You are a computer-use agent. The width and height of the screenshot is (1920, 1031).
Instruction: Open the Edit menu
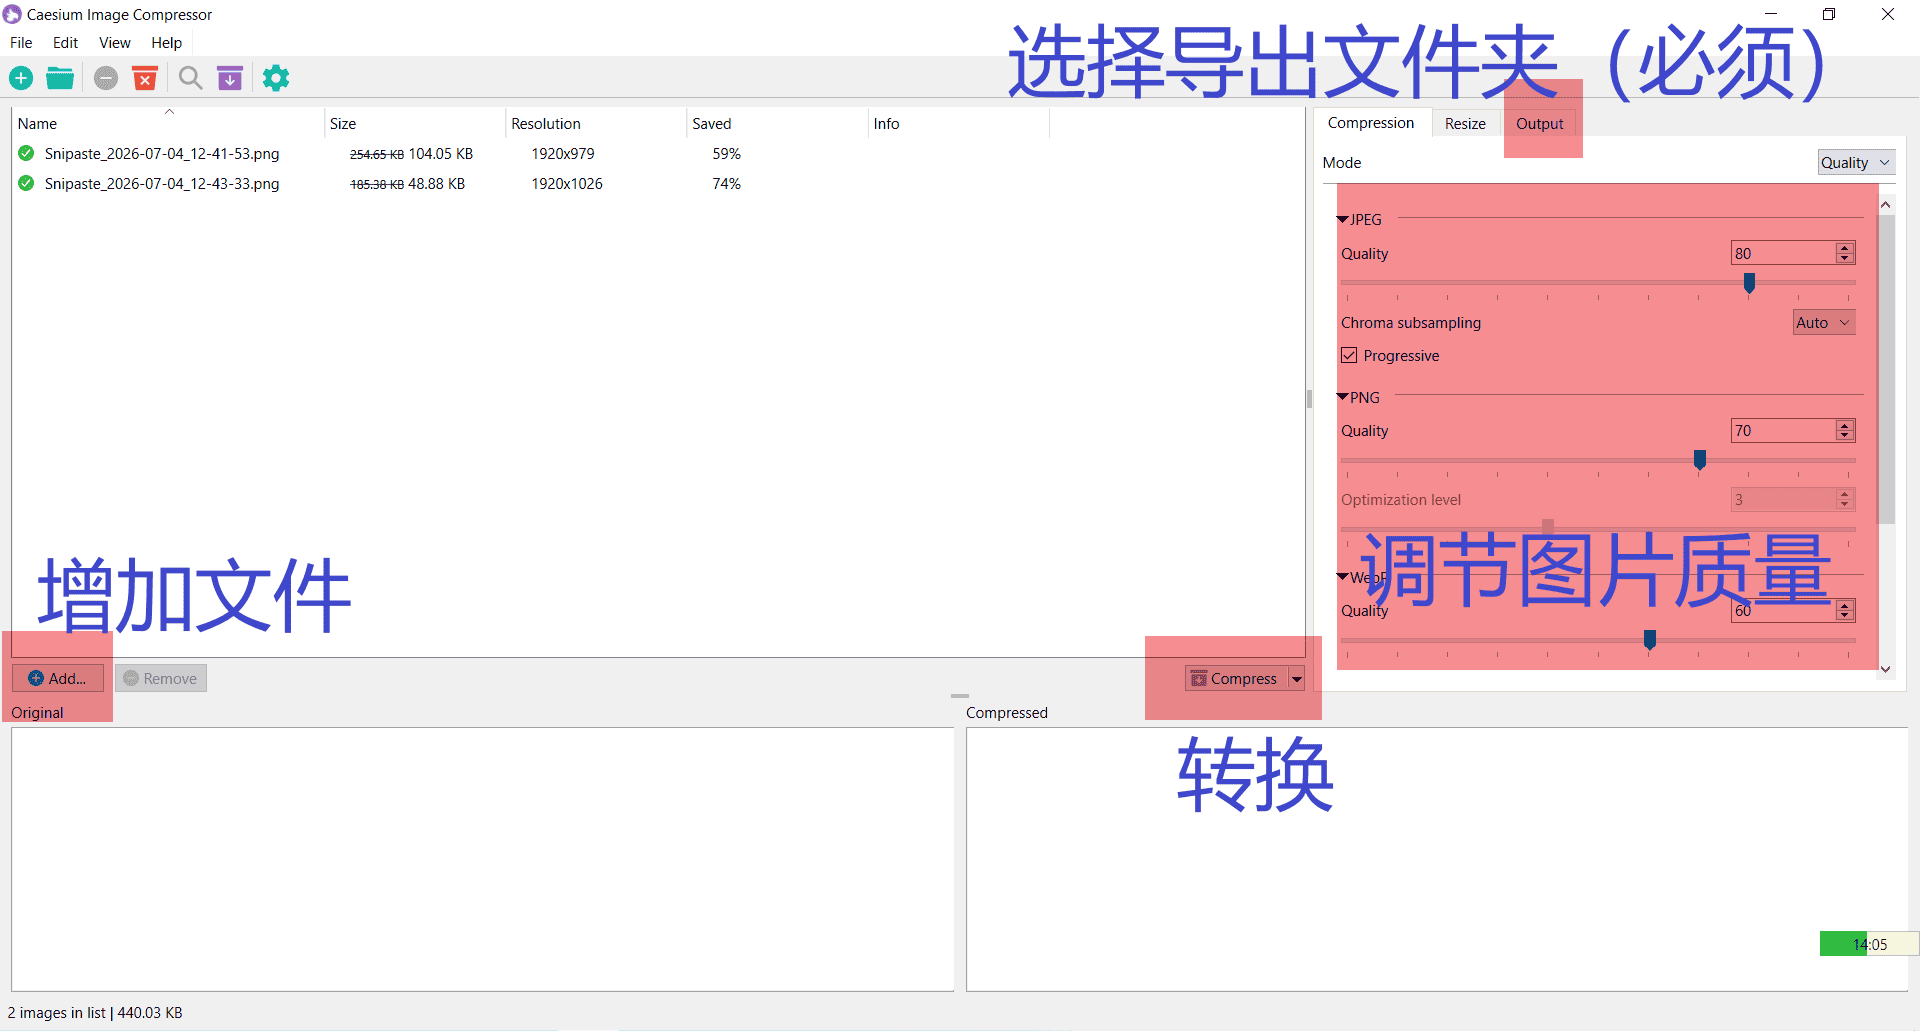pyautogui.click(x=65, y=43)
